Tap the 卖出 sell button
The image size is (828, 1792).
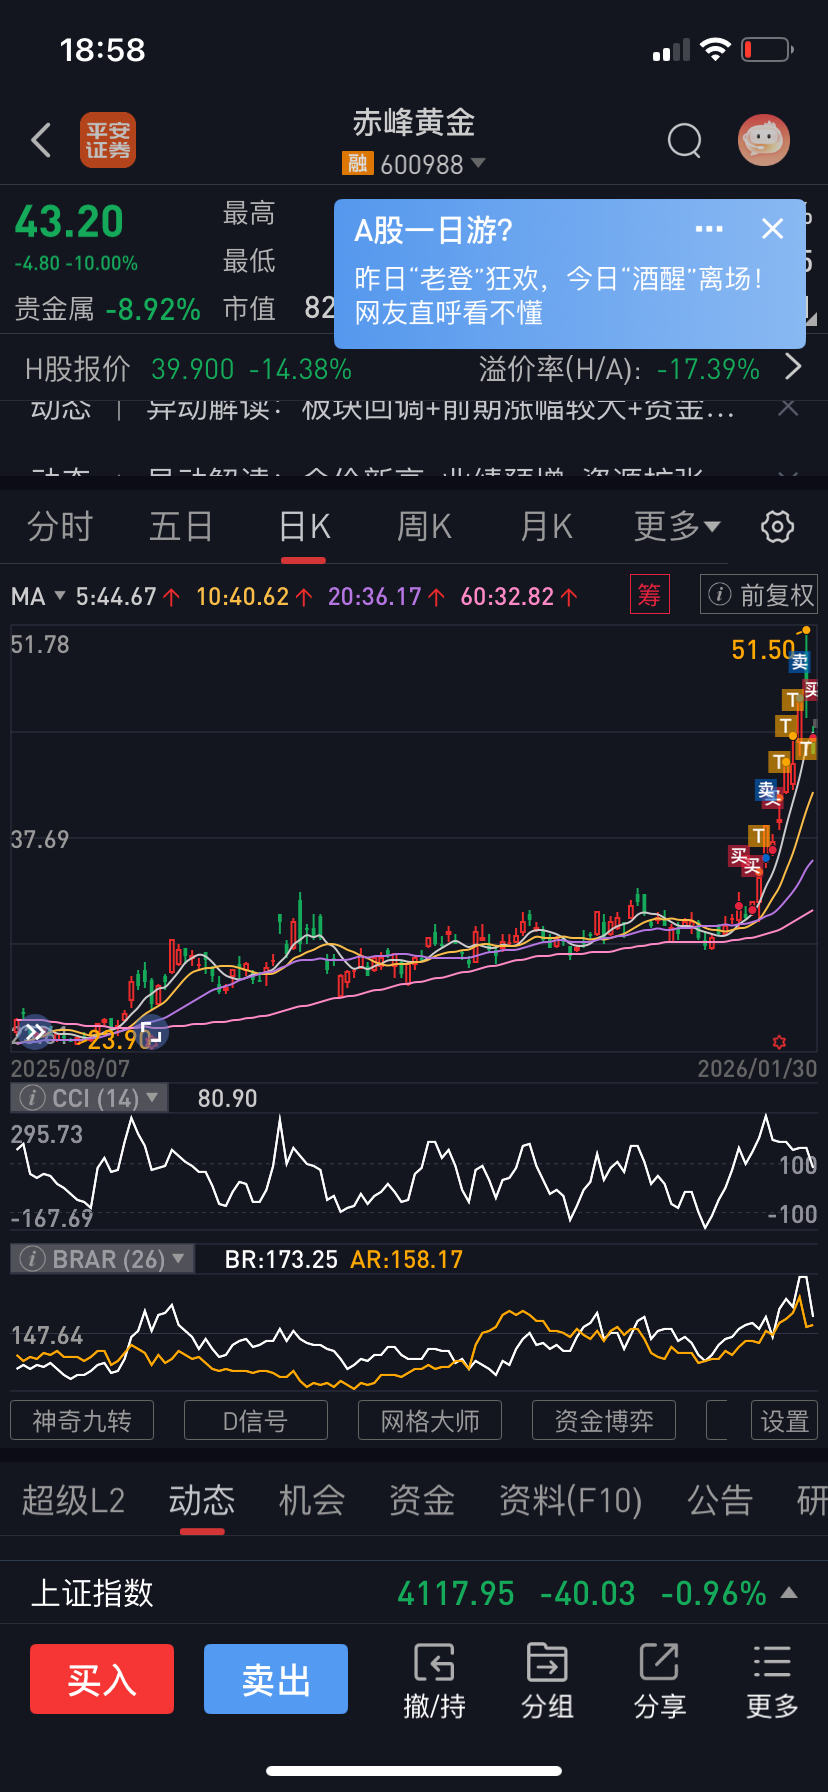276,1679
